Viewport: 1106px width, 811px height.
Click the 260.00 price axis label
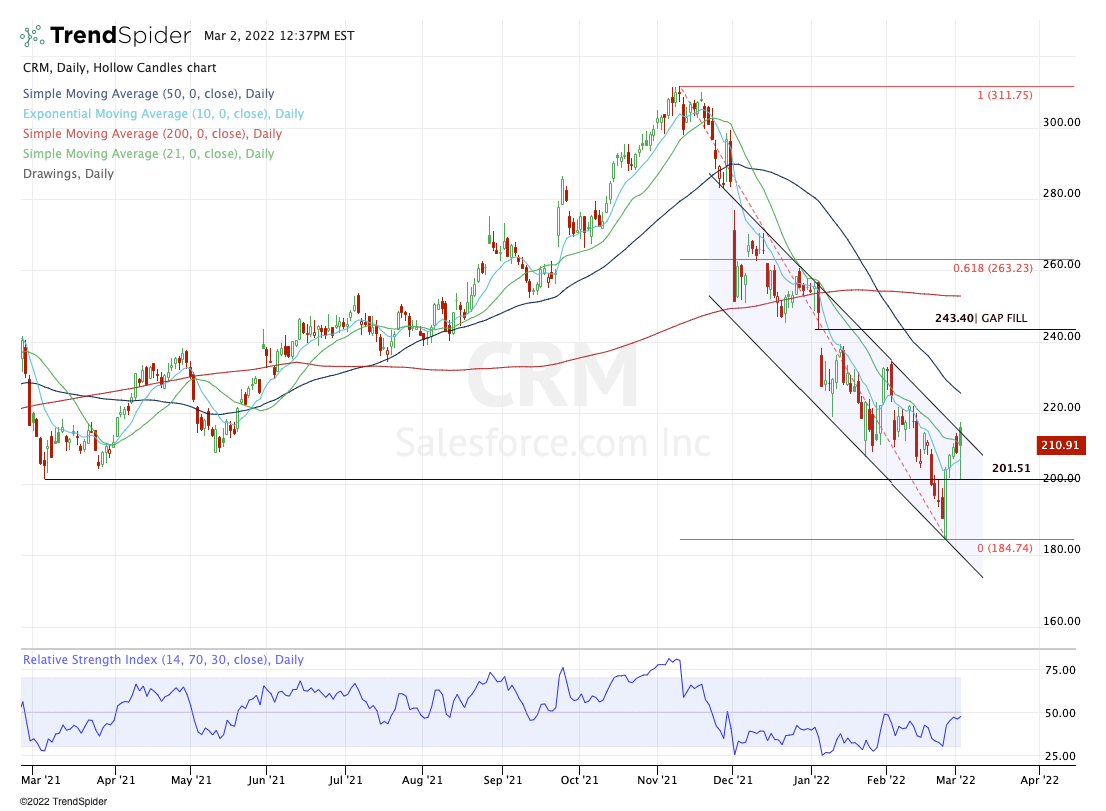(1062, 264)
